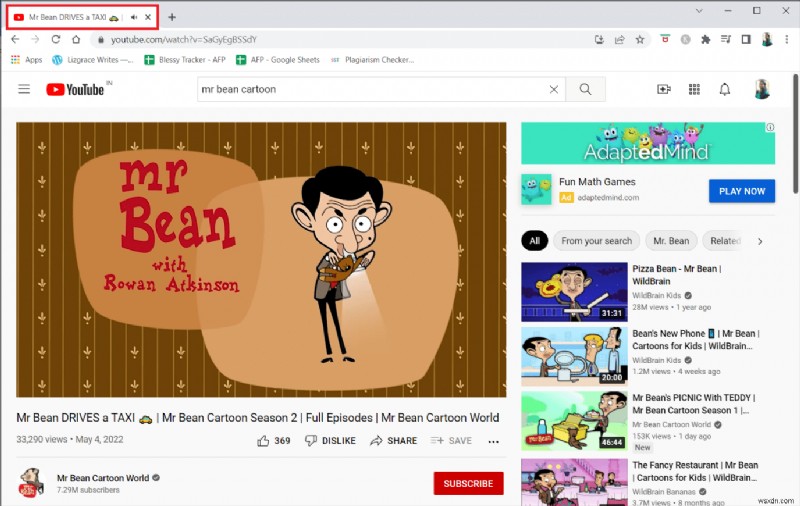Dislike the video
Image resolution: width=800 pixels, height=506 pixels.
[330, 441]
